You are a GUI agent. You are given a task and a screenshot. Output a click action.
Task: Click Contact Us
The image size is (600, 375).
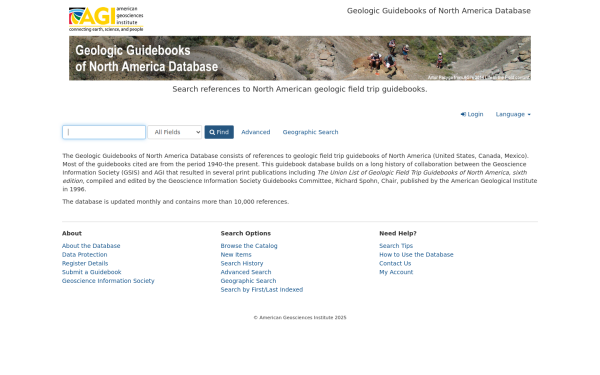[x=395, y=263]
